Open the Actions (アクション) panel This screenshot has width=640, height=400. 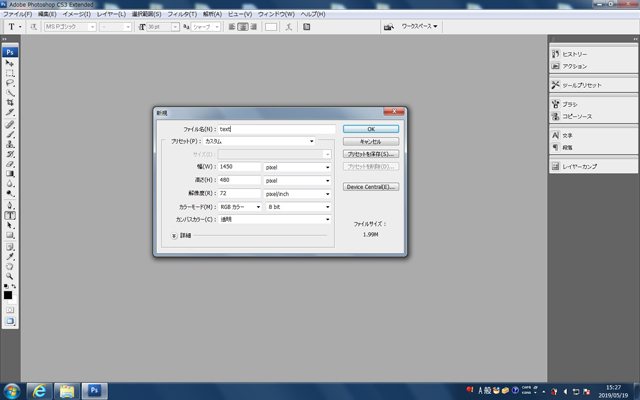[x=574, y=65]
